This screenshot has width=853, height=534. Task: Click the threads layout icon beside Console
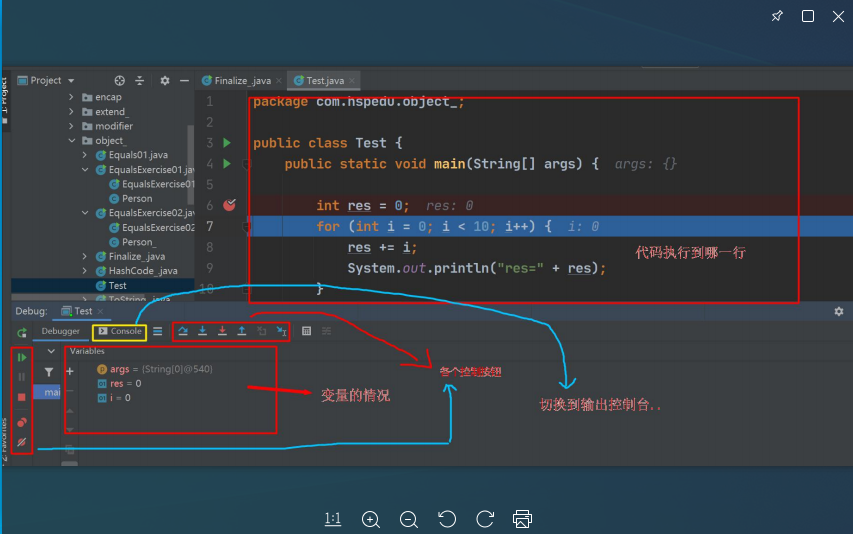(x=158, y=331)
